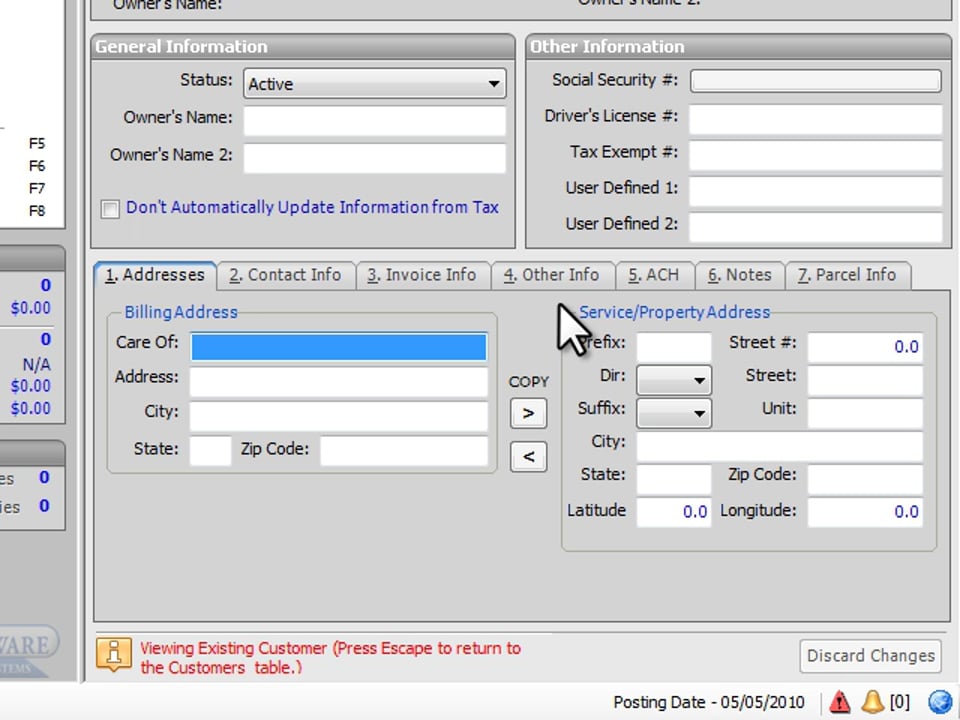The width and height of the screenshot is (960, 720).
Task: Click the N/A value in left panel
Action: pos(37,365)
